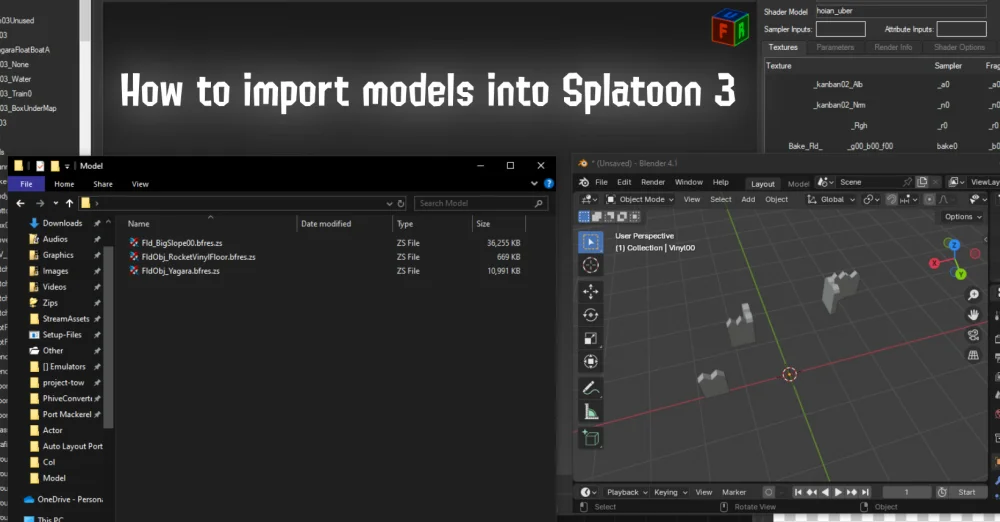Switch perspective/orthographic with the grid icon
The image size is (1000, 522).
pyautogui.click(x=973, y=355)
